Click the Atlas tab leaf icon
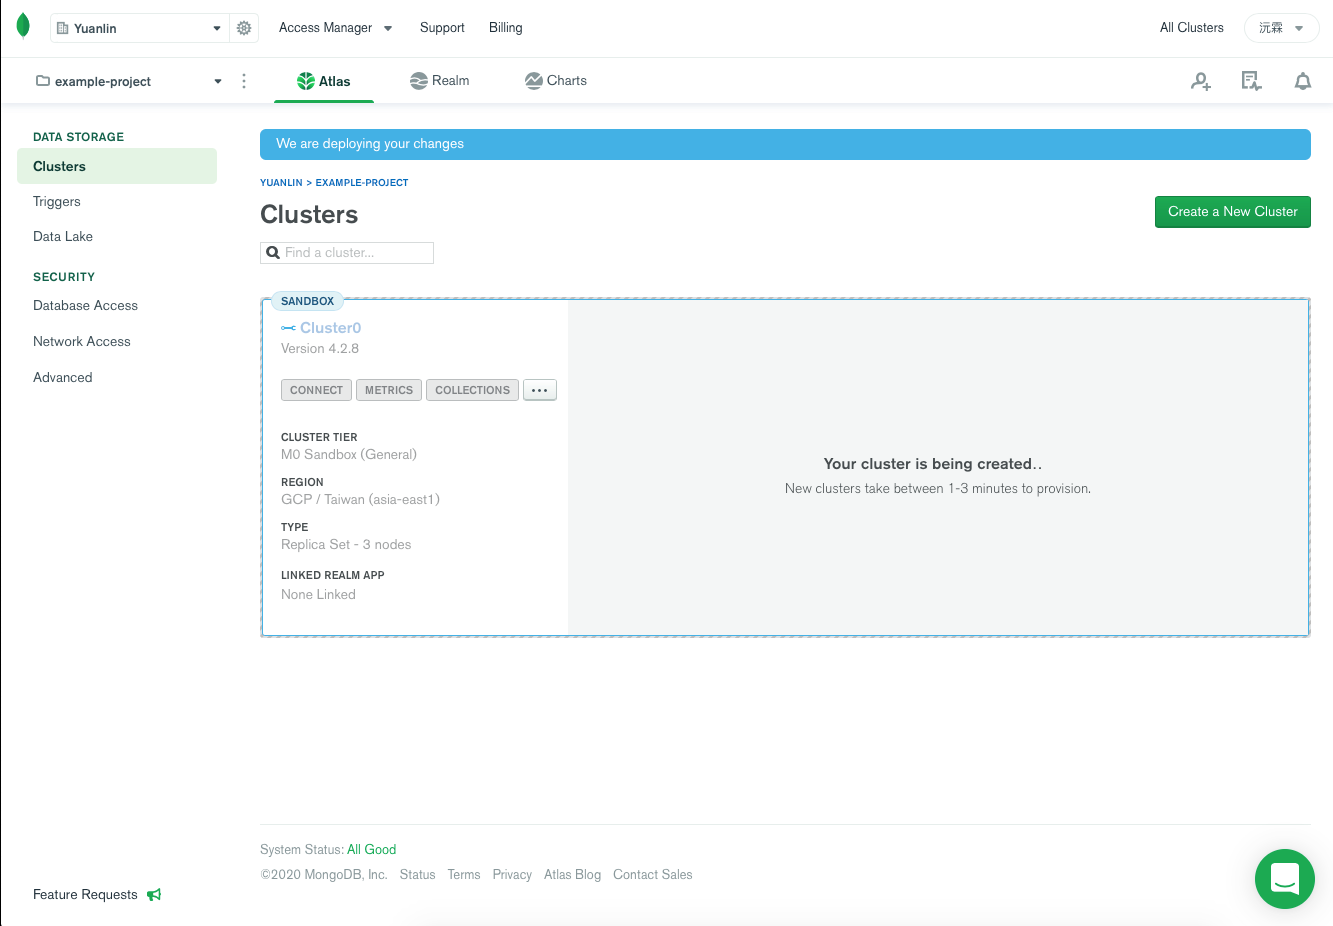 click(x=306, y=81)
